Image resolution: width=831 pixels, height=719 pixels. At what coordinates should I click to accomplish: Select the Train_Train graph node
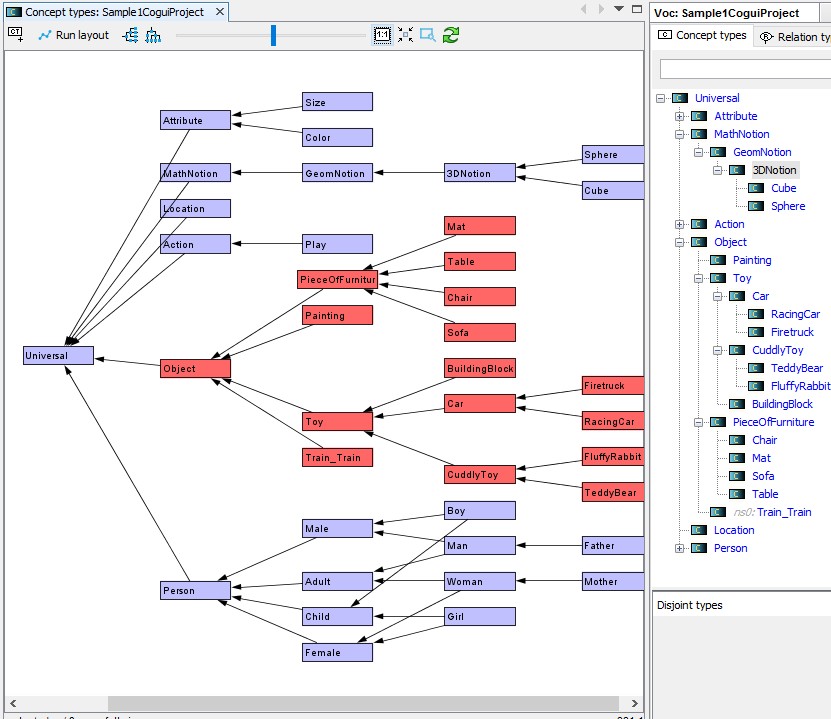tap(337, 457)
